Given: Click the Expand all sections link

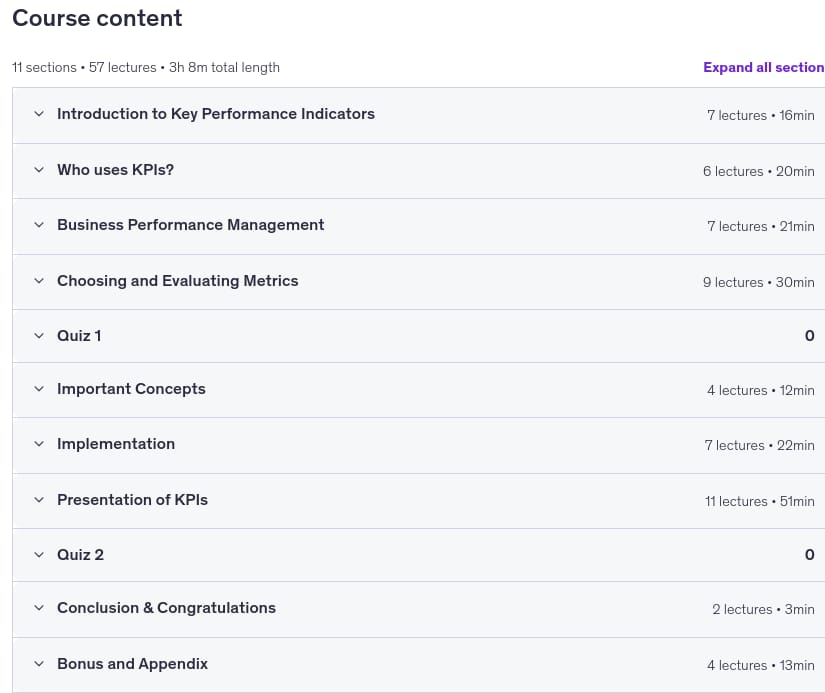Looking at the screenshot, I should coord(764,67).
